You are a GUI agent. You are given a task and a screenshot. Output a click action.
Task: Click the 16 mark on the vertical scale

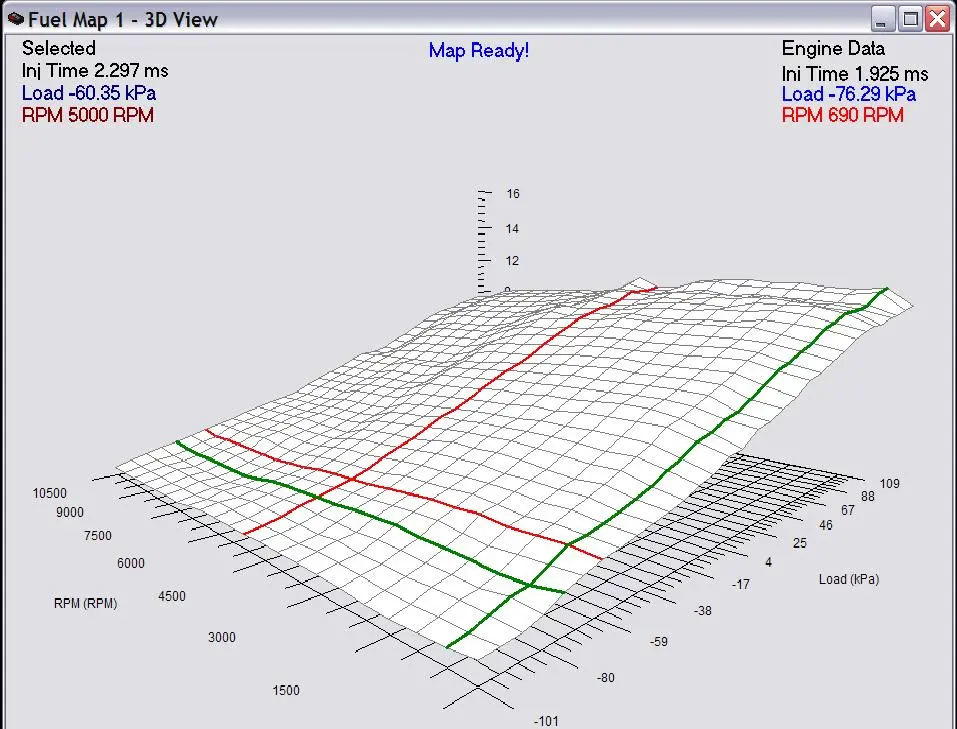tap(512, 193)
